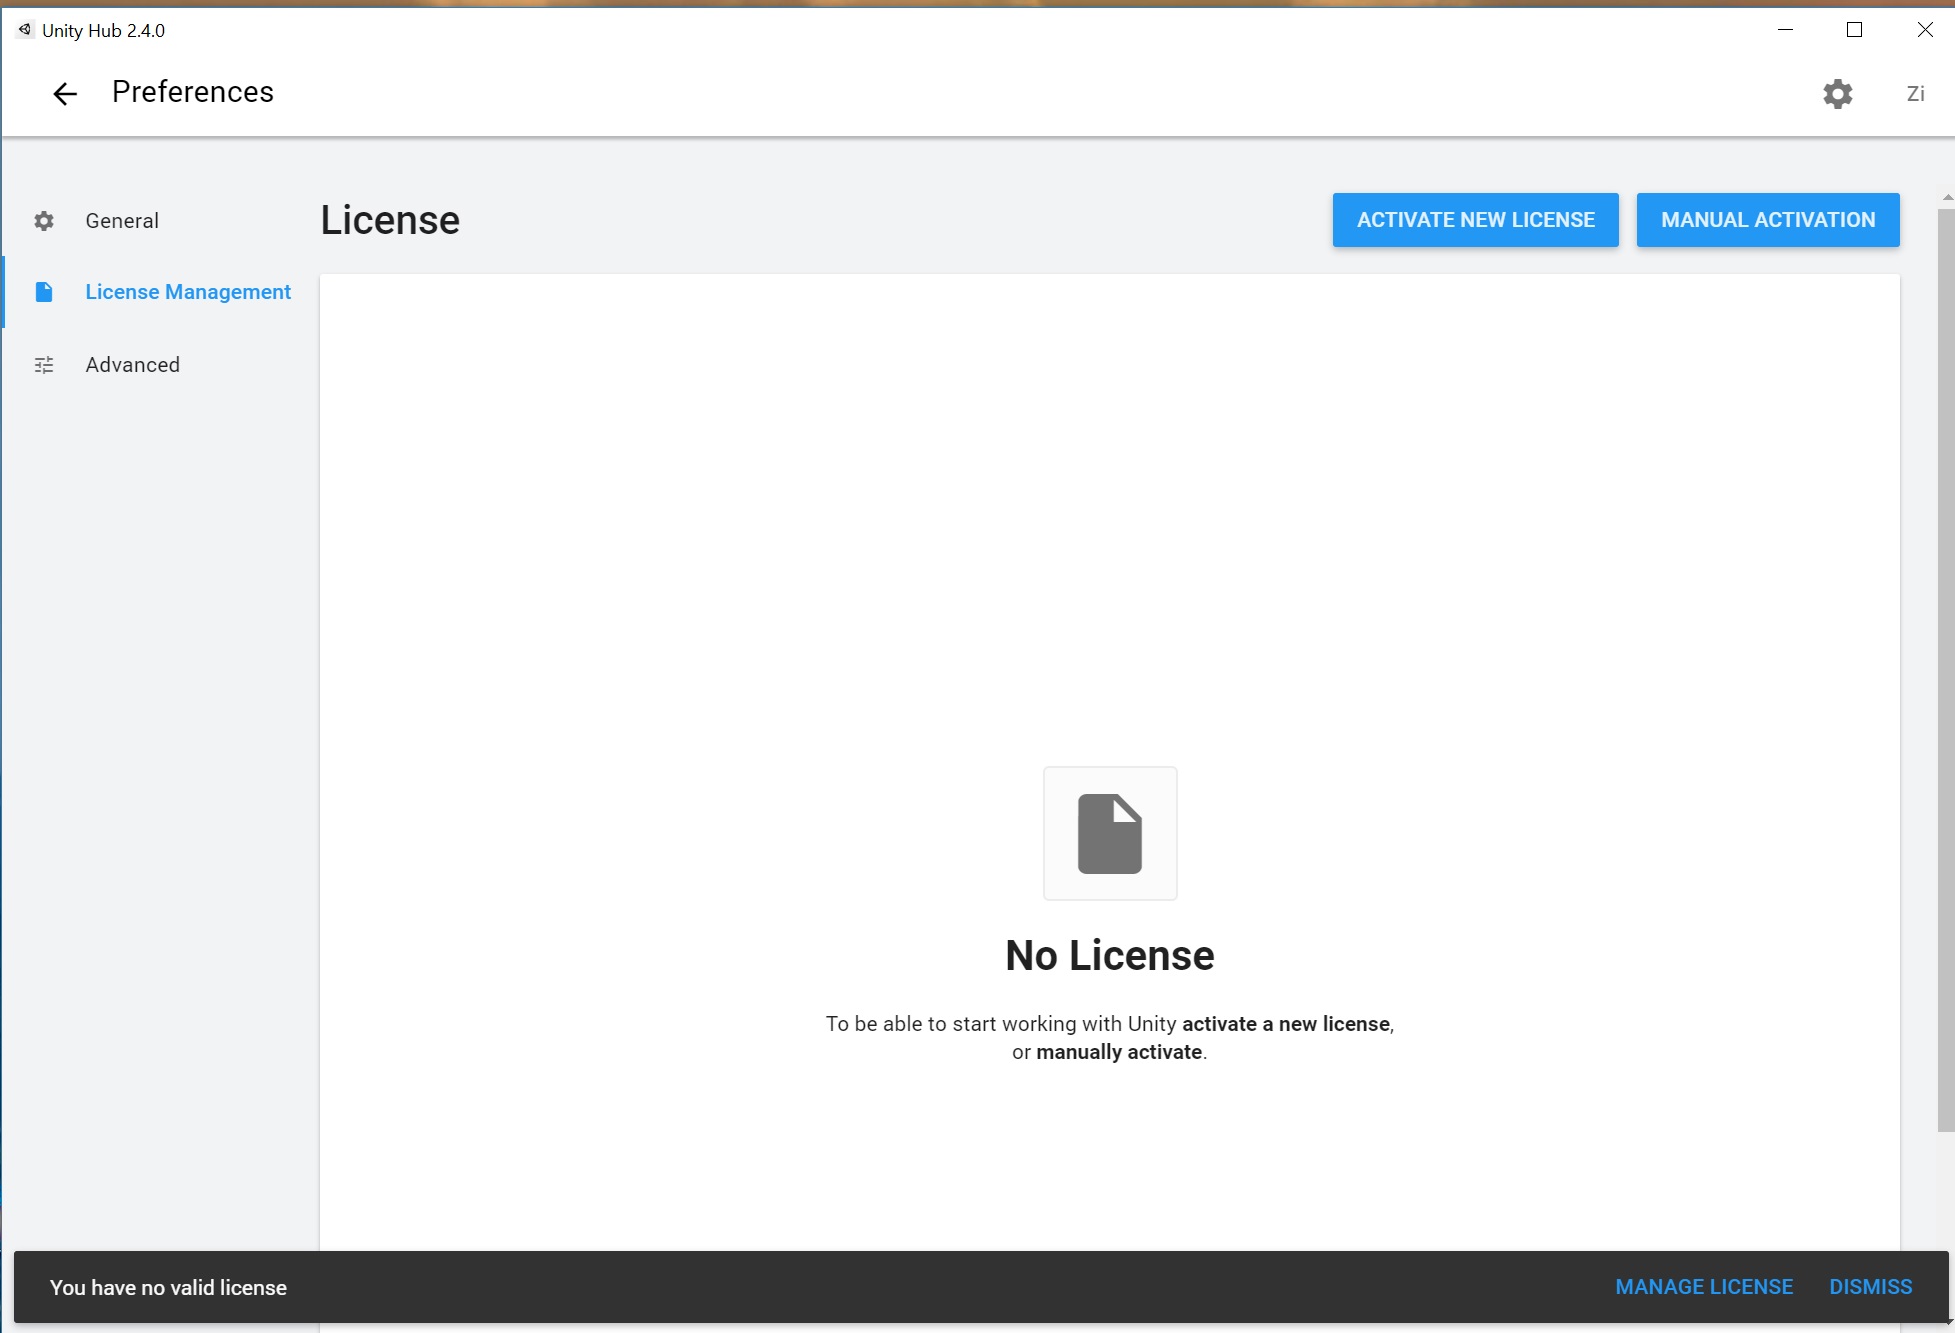Click the MANAGE LICENSE link
The image size is (1955, 1333).
pyautogui.click(x=1704, y=1287)
